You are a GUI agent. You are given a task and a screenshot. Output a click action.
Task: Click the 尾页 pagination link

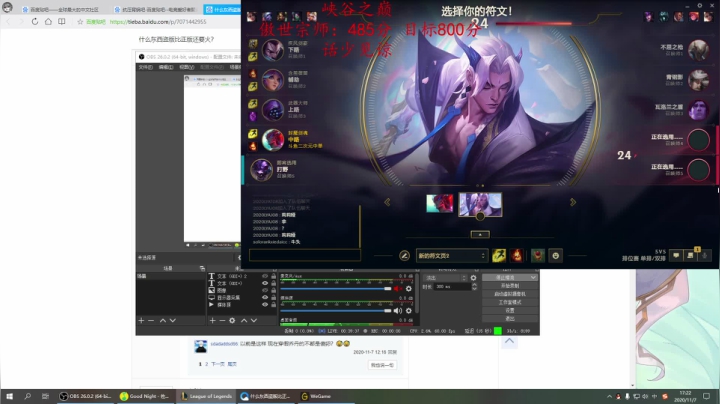[x=232, y=364]
